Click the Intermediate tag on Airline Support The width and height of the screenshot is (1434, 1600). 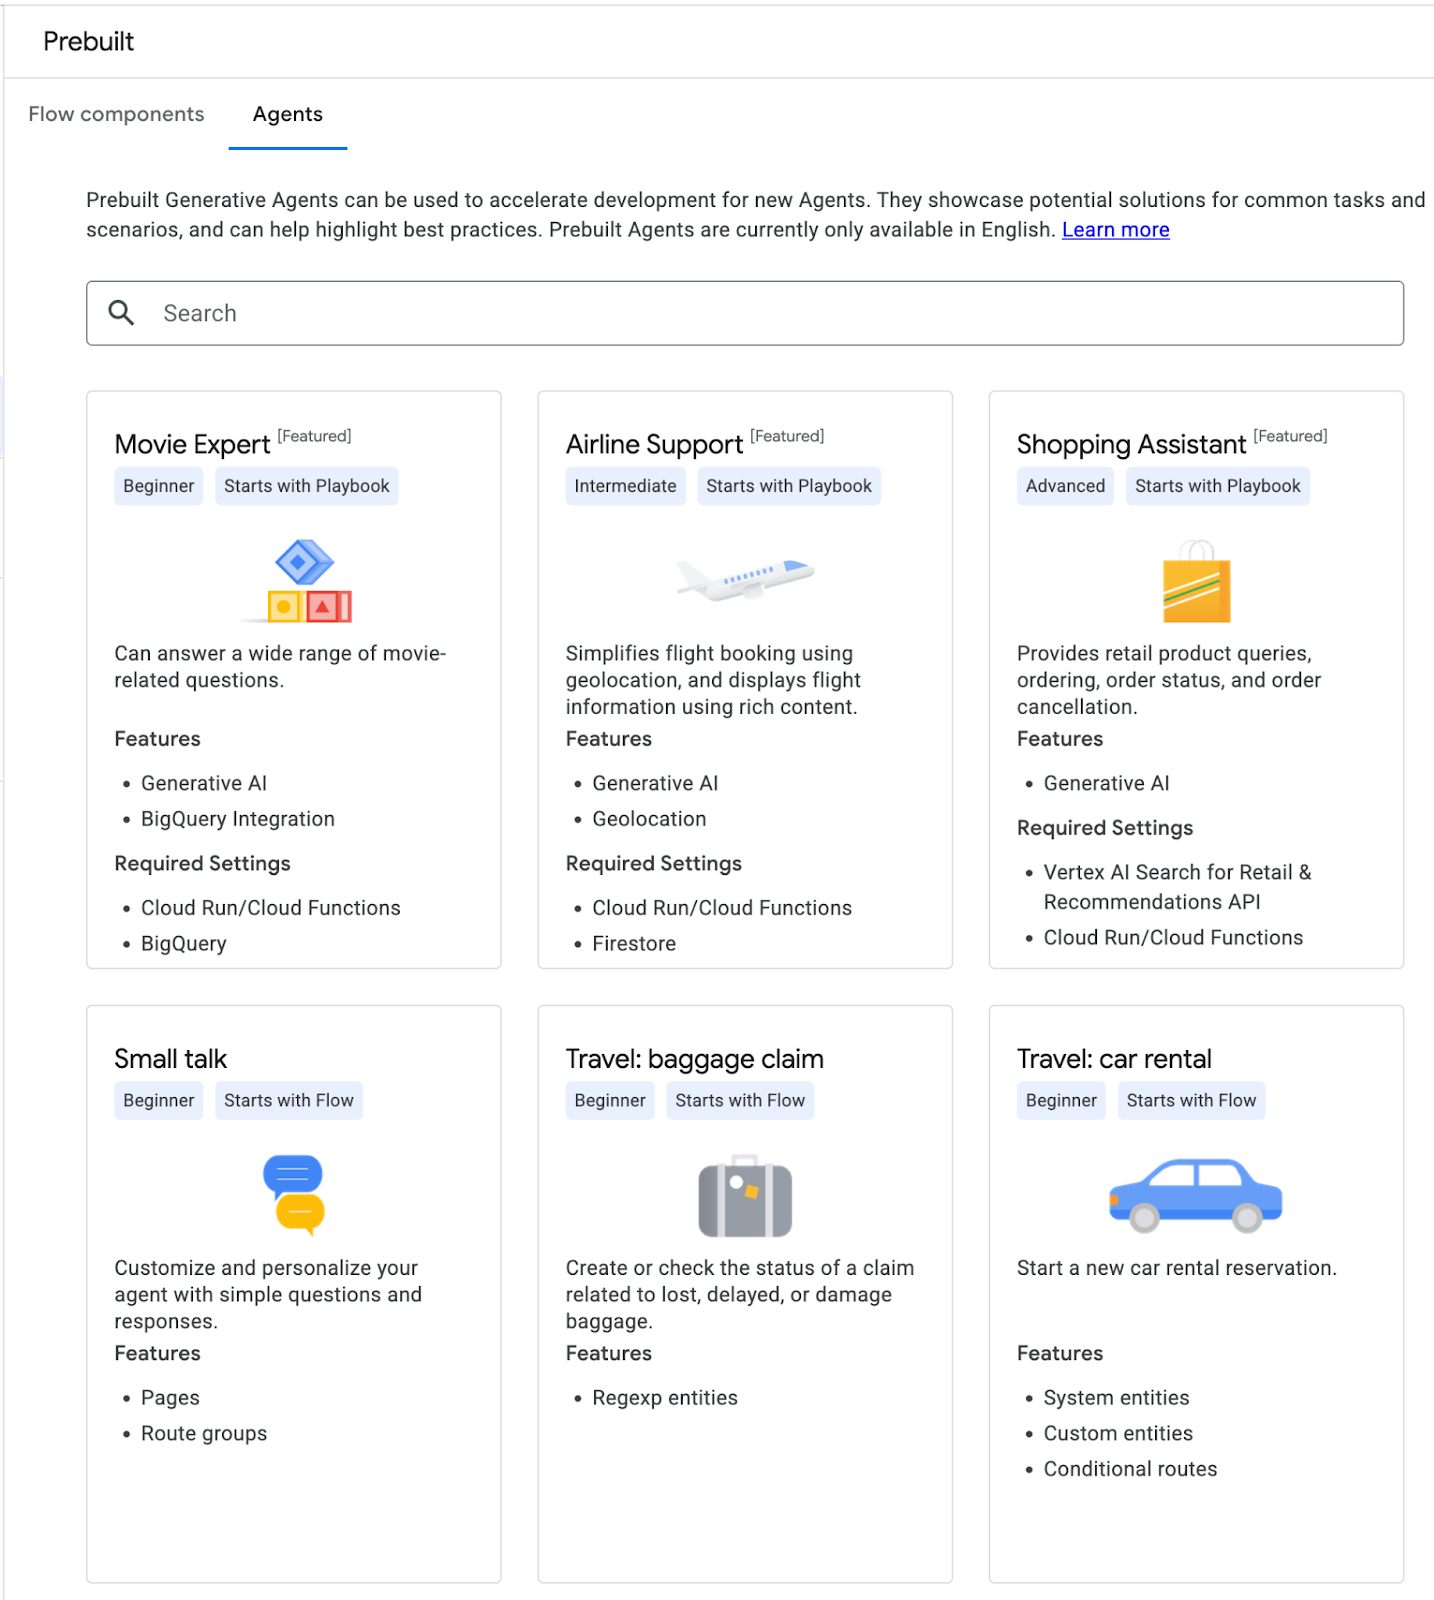coord(625,486)
